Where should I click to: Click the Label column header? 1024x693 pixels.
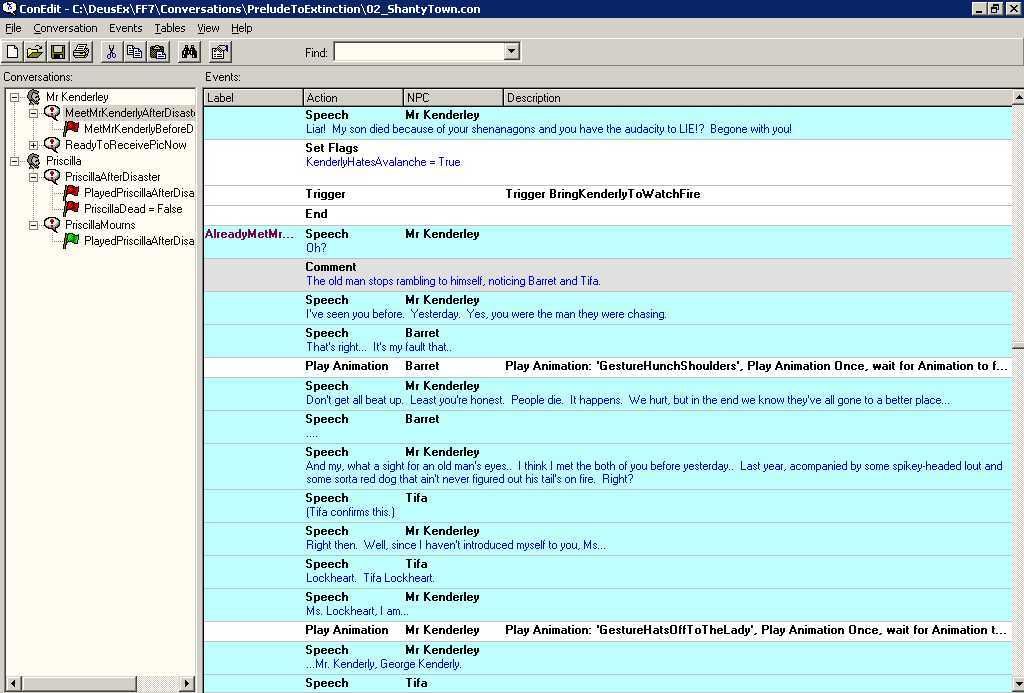253,98
